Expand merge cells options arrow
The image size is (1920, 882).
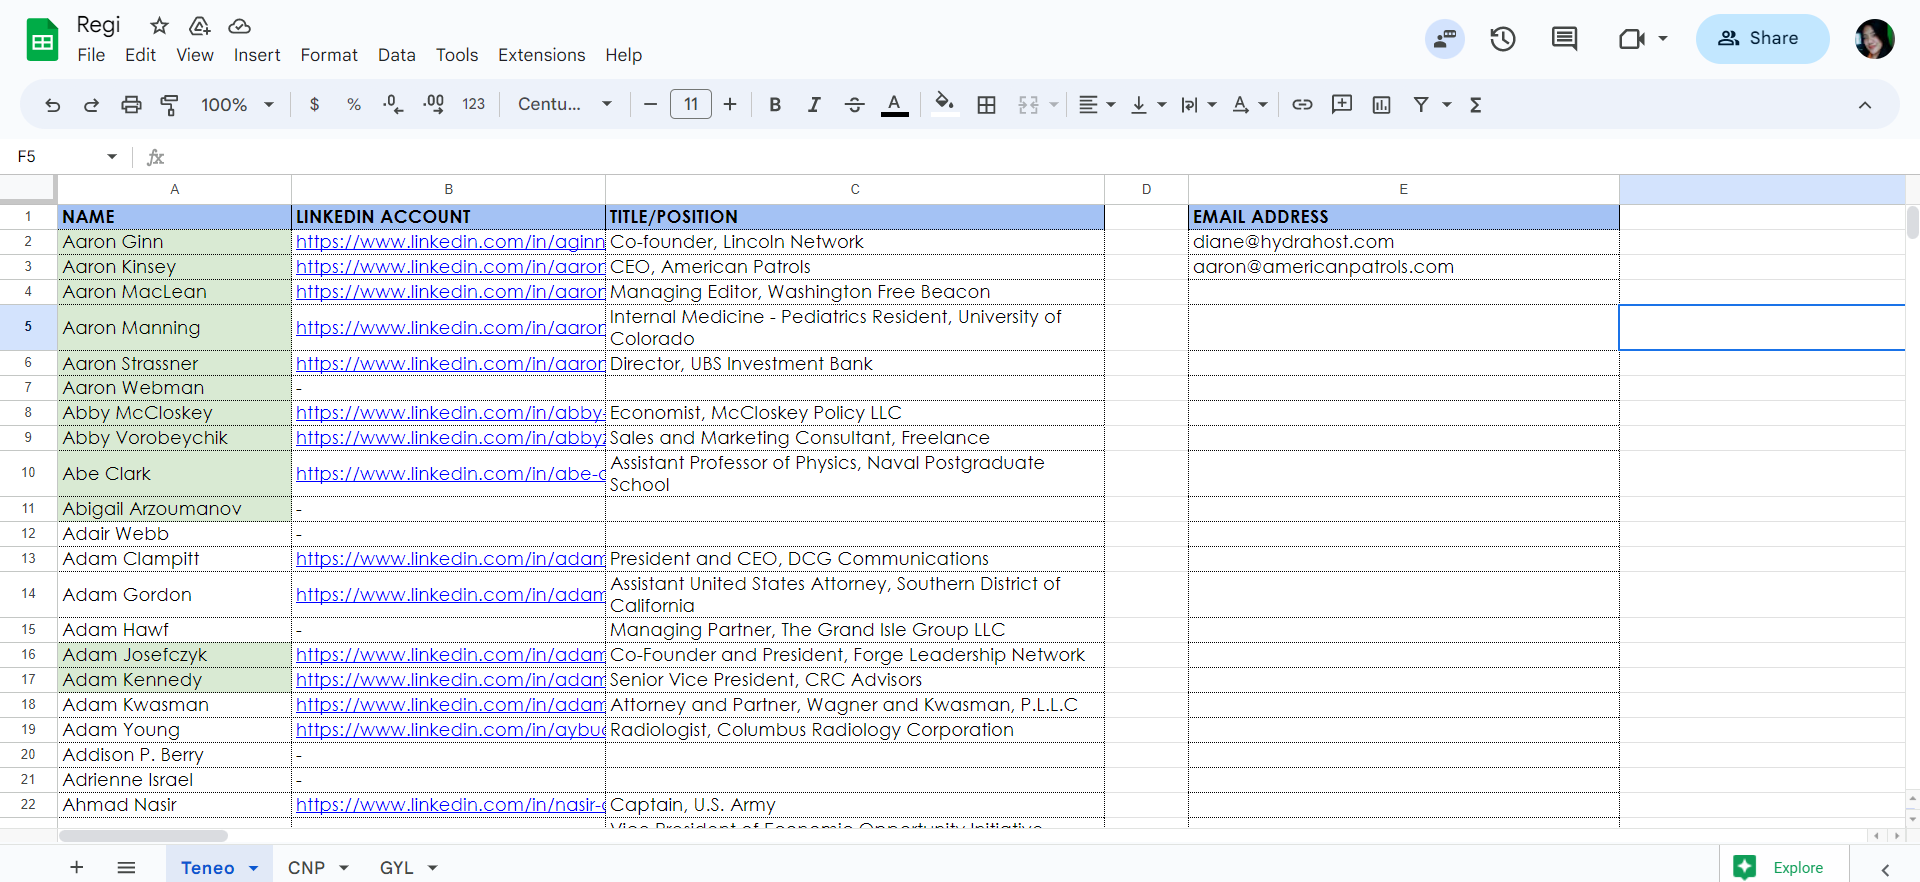(1054, 105)
